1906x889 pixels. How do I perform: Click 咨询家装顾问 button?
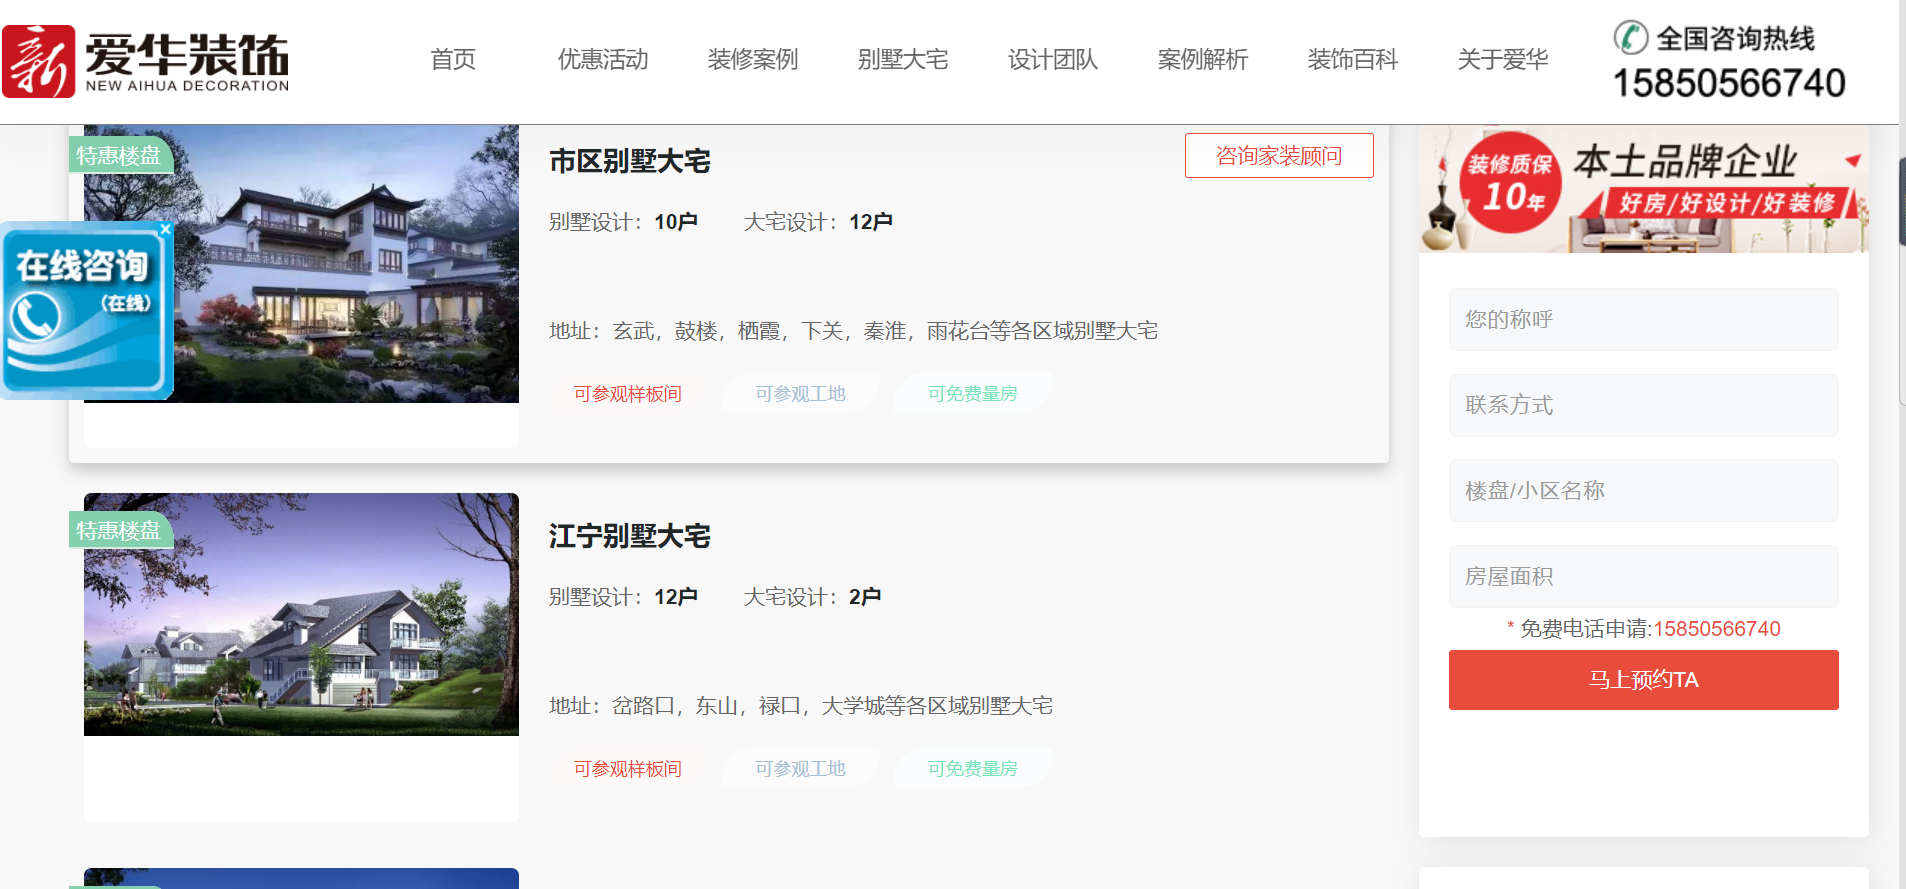[1279, 156]
